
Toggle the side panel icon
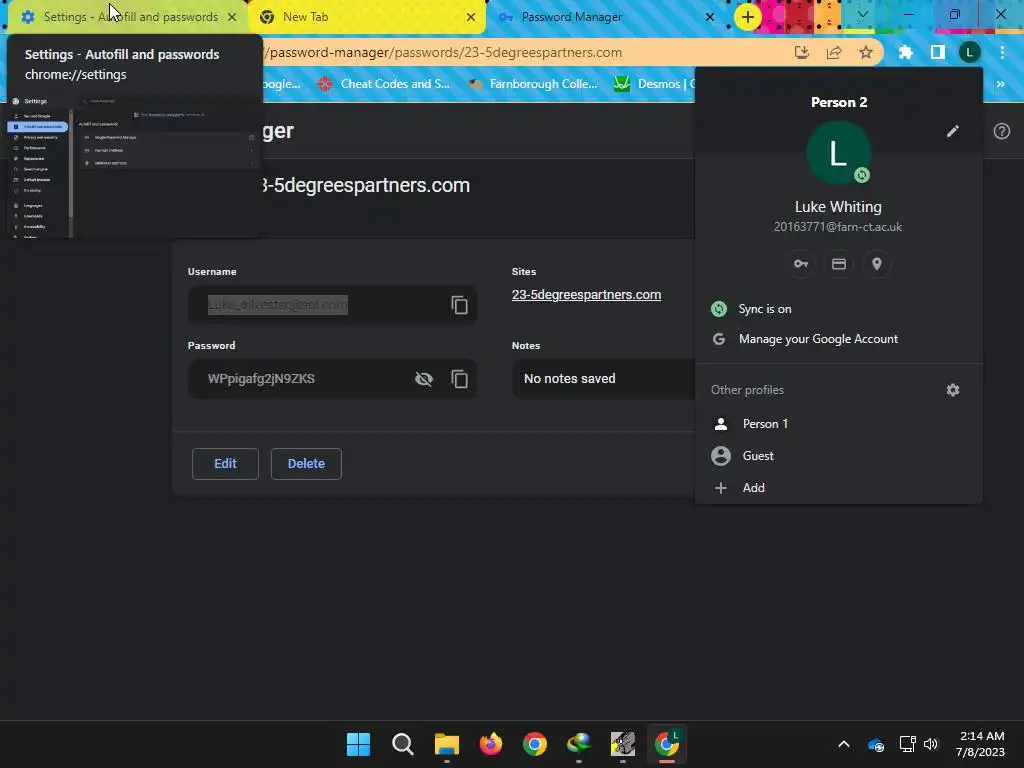pos(938,52)
